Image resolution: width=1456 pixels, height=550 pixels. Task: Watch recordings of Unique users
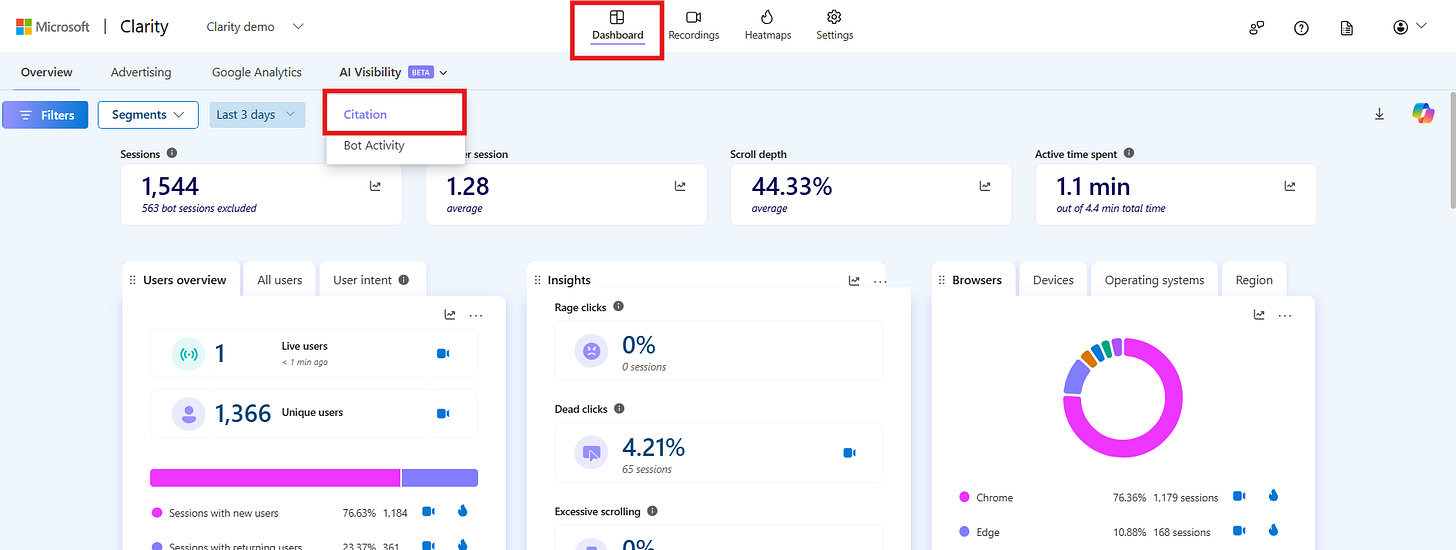(x=443, y=413)
